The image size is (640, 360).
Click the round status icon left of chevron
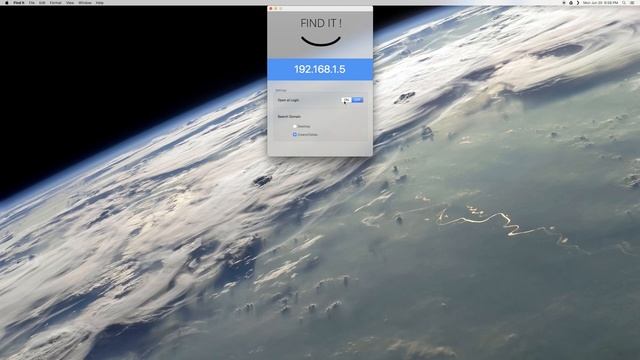pos(571,2)
